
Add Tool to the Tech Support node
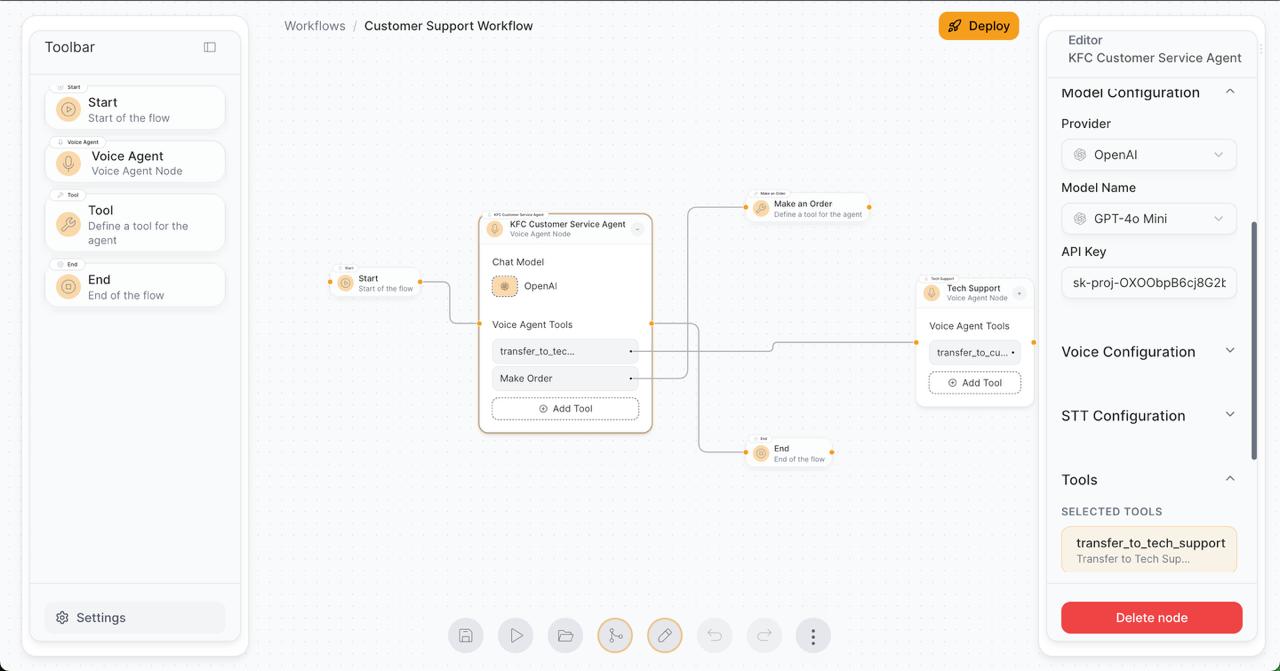(975, 383)
